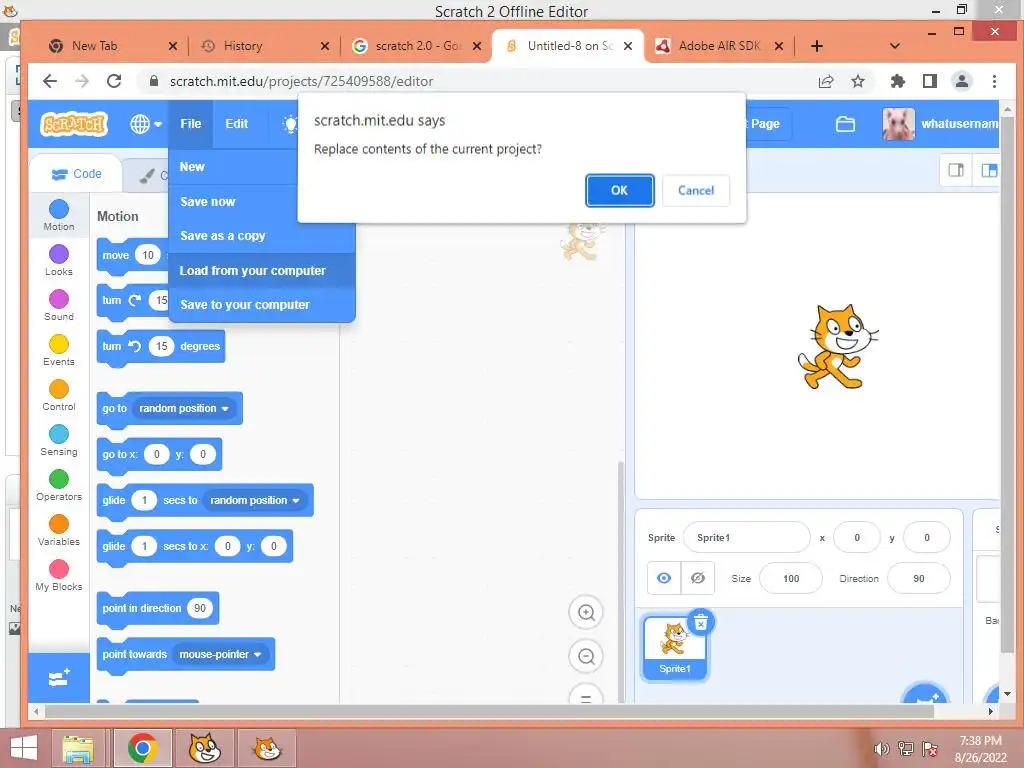Click the cat sprite on stage

837,347
